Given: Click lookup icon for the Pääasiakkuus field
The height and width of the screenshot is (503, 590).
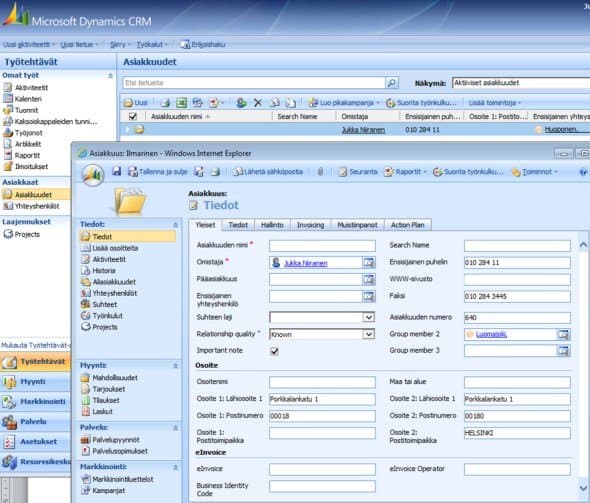Looking at the screenshot, I should [369, 279].
